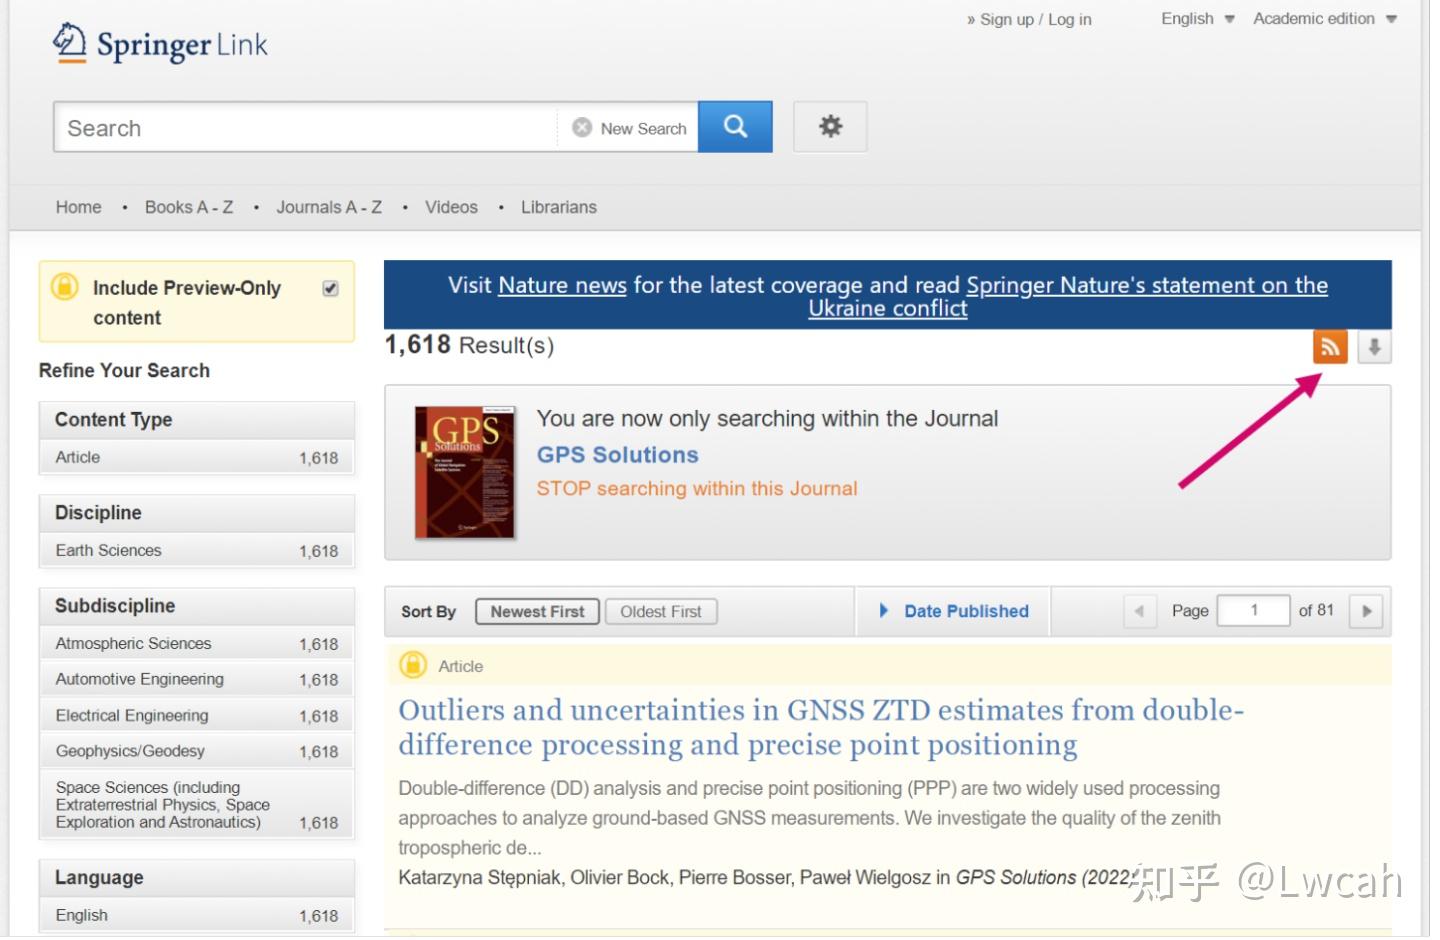Go to next page using the arrow icon
Viewport: 1440px width, 940px height.
click(1366, 610)
